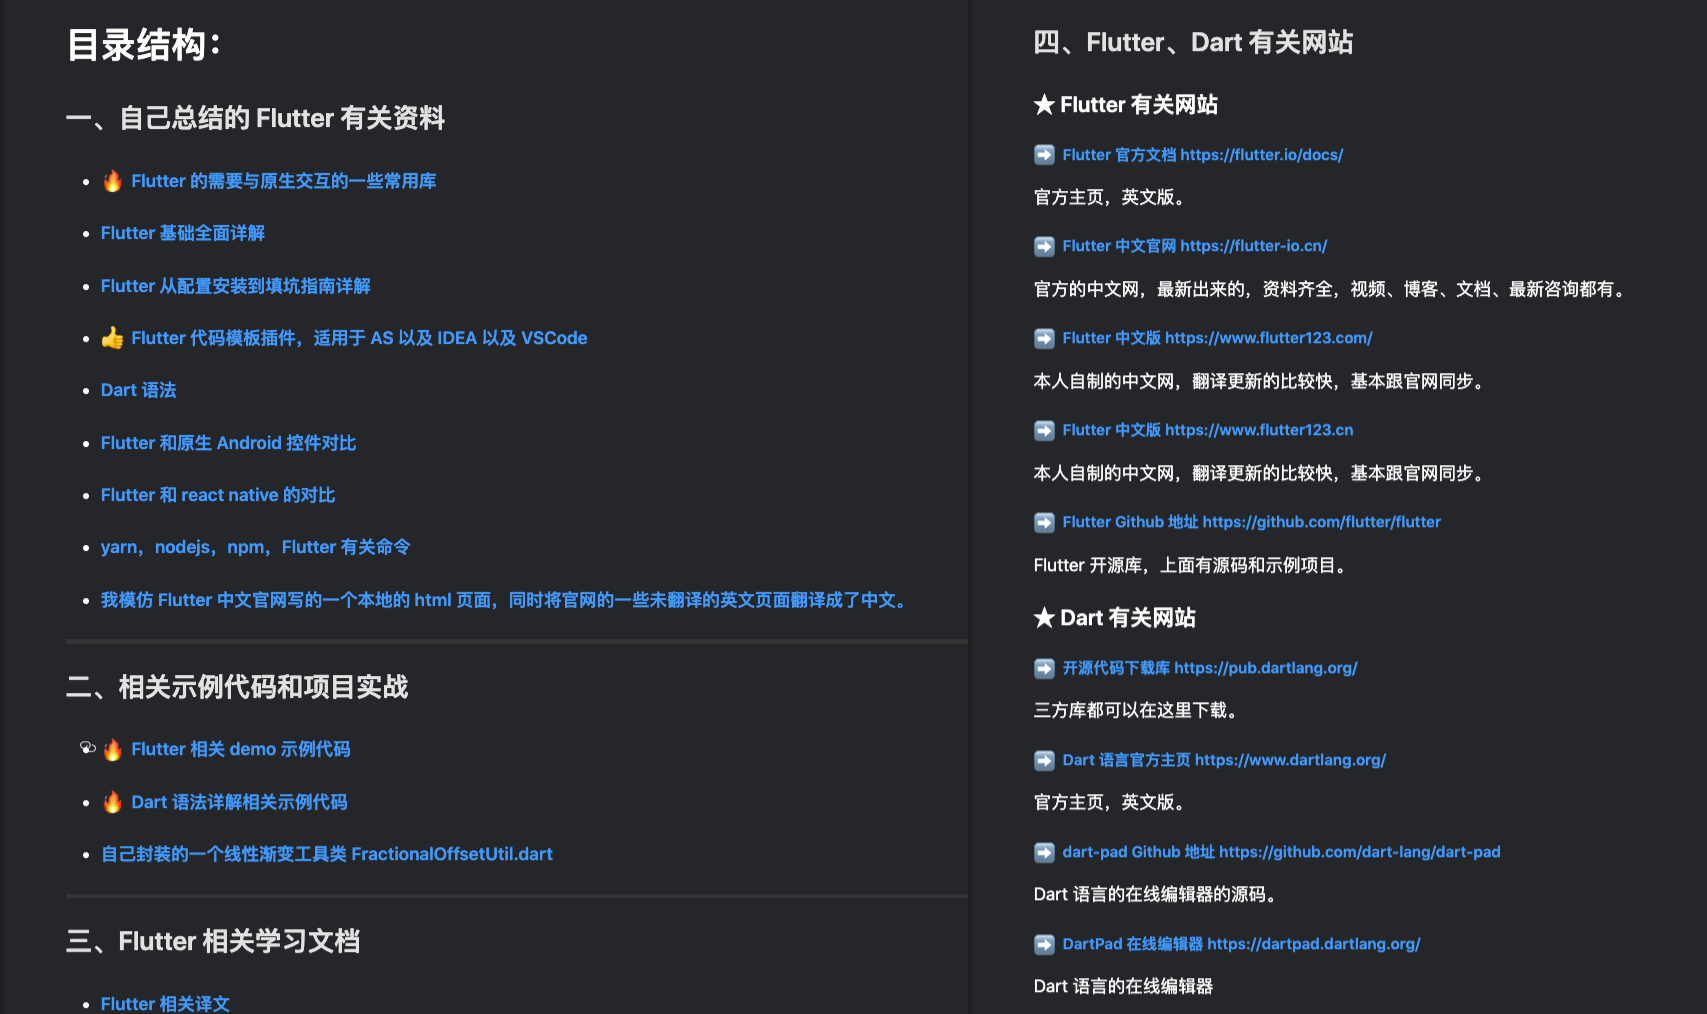Click arrow icon beside flutter123.cn link

1044,430
